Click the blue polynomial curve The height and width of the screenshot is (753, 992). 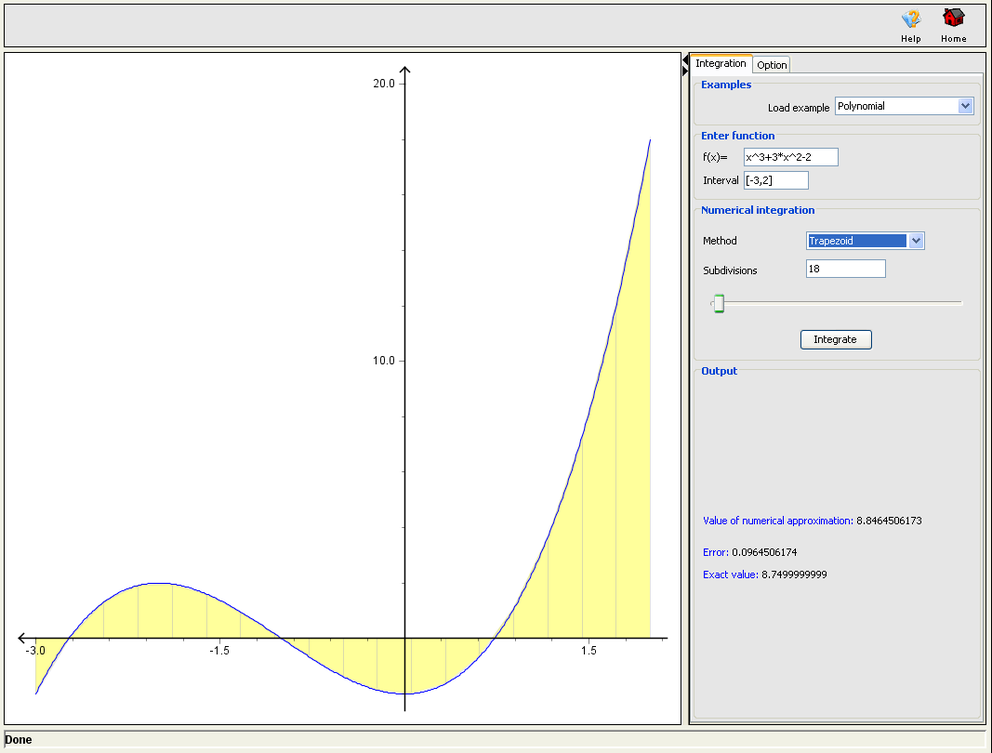pos(161,583)
